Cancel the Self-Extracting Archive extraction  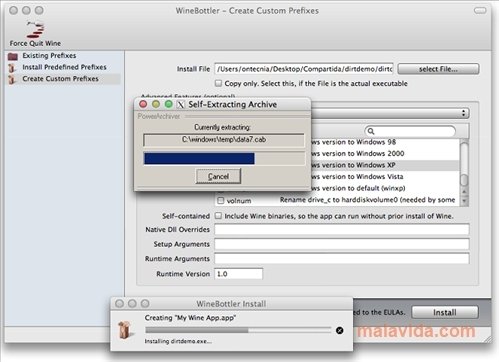coord(218,176)
